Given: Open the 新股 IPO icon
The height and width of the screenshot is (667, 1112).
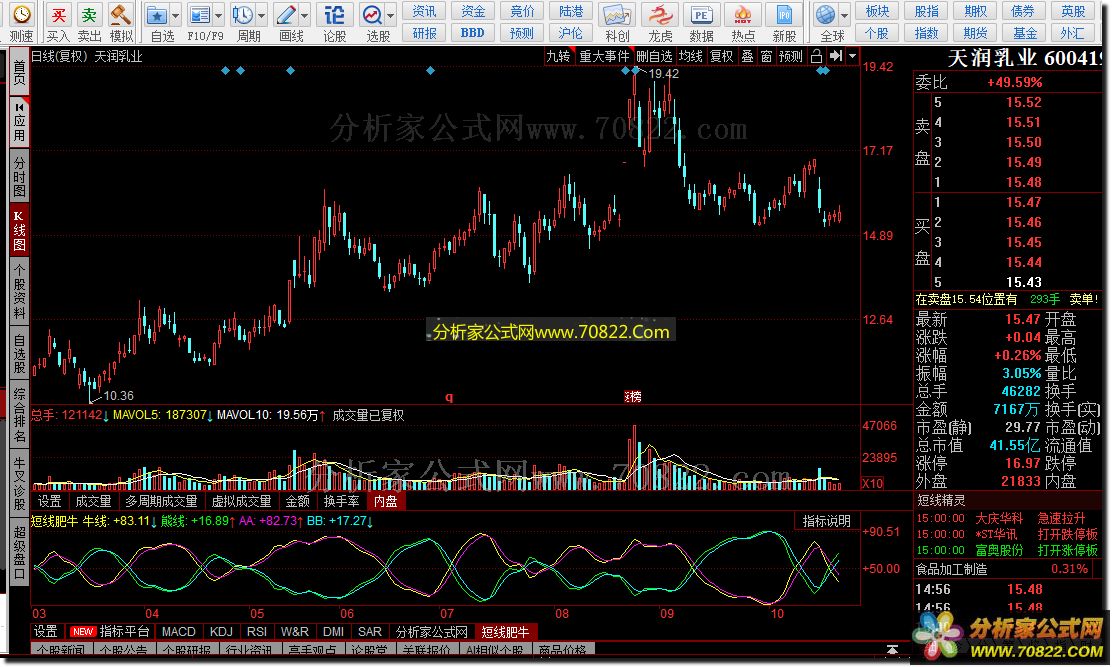Looking at the screenshot, I should [x=784, y=14].
